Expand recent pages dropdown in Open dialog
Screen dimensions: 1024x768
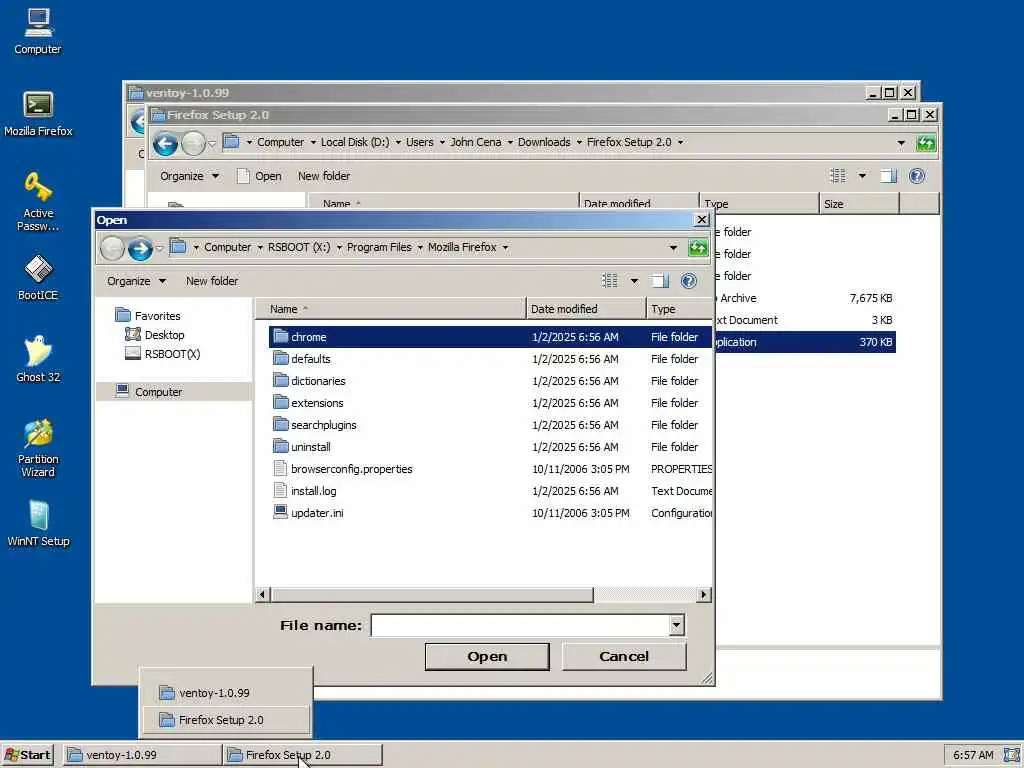click(x=159, y=248)
